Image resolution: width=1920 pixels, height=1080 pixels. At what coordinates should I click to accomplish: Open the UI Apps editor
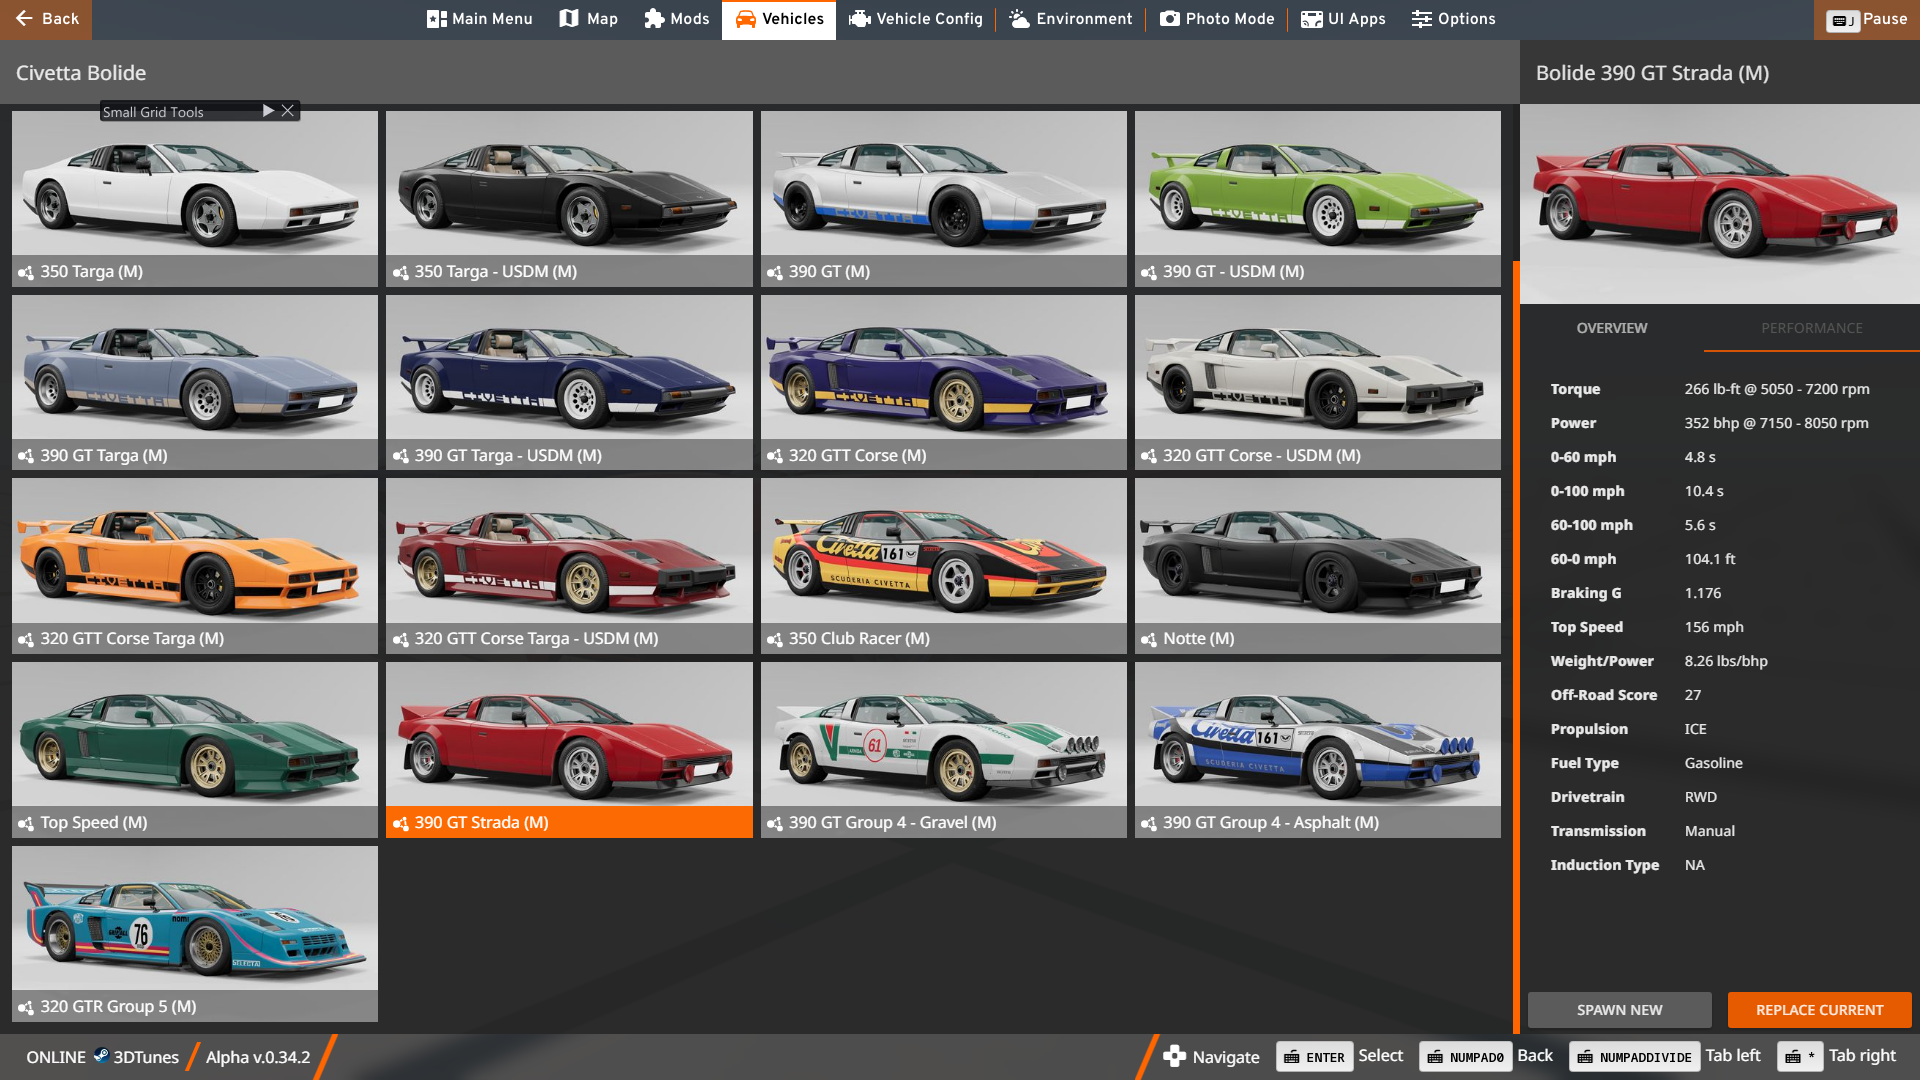click(x=1343, y=19)
